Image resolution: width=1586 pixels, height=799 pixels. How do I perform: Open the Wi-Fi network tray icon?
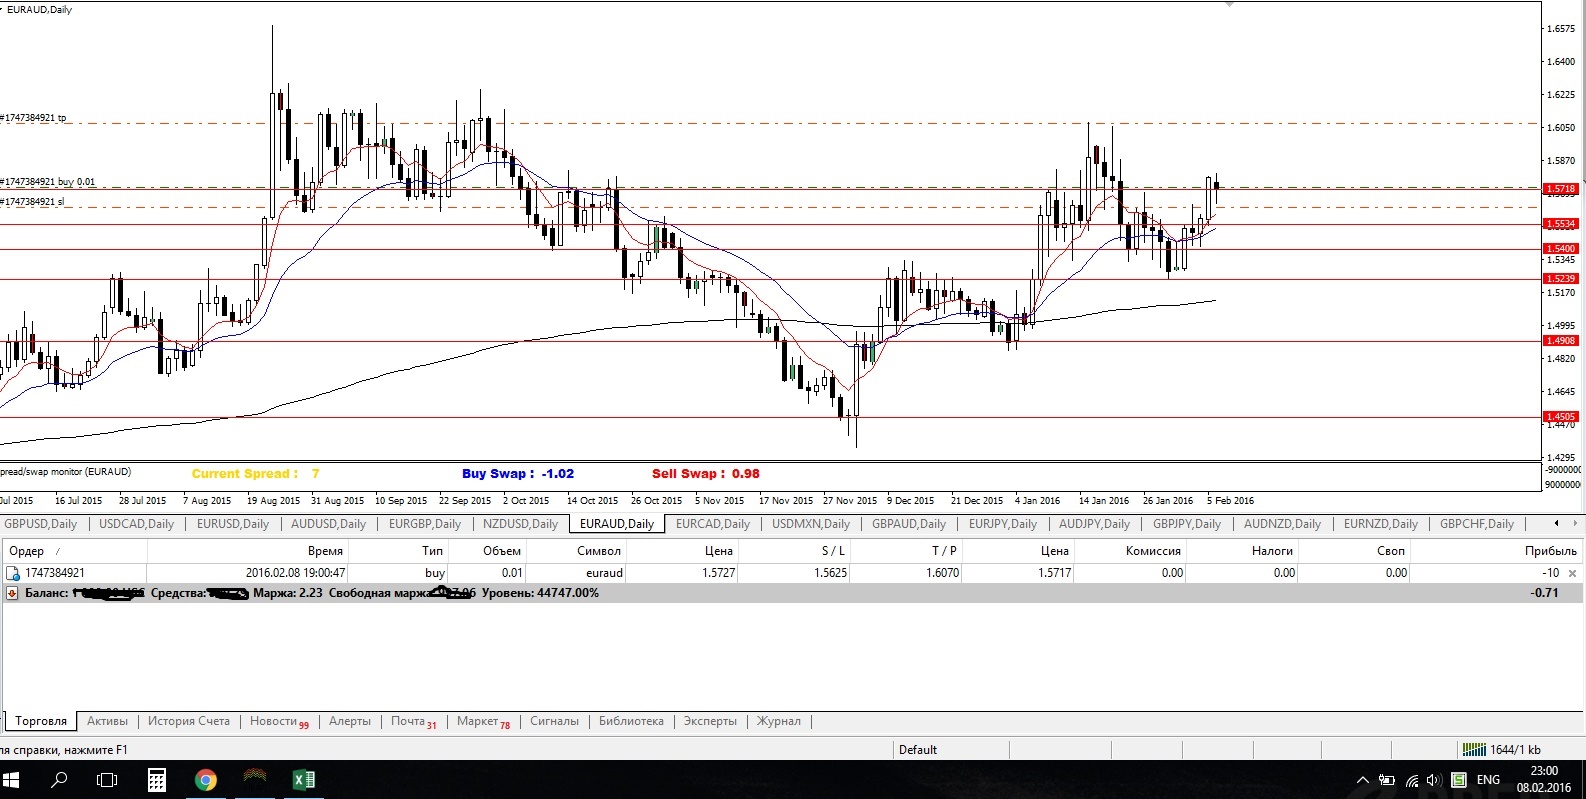[x=1411, y=780]
